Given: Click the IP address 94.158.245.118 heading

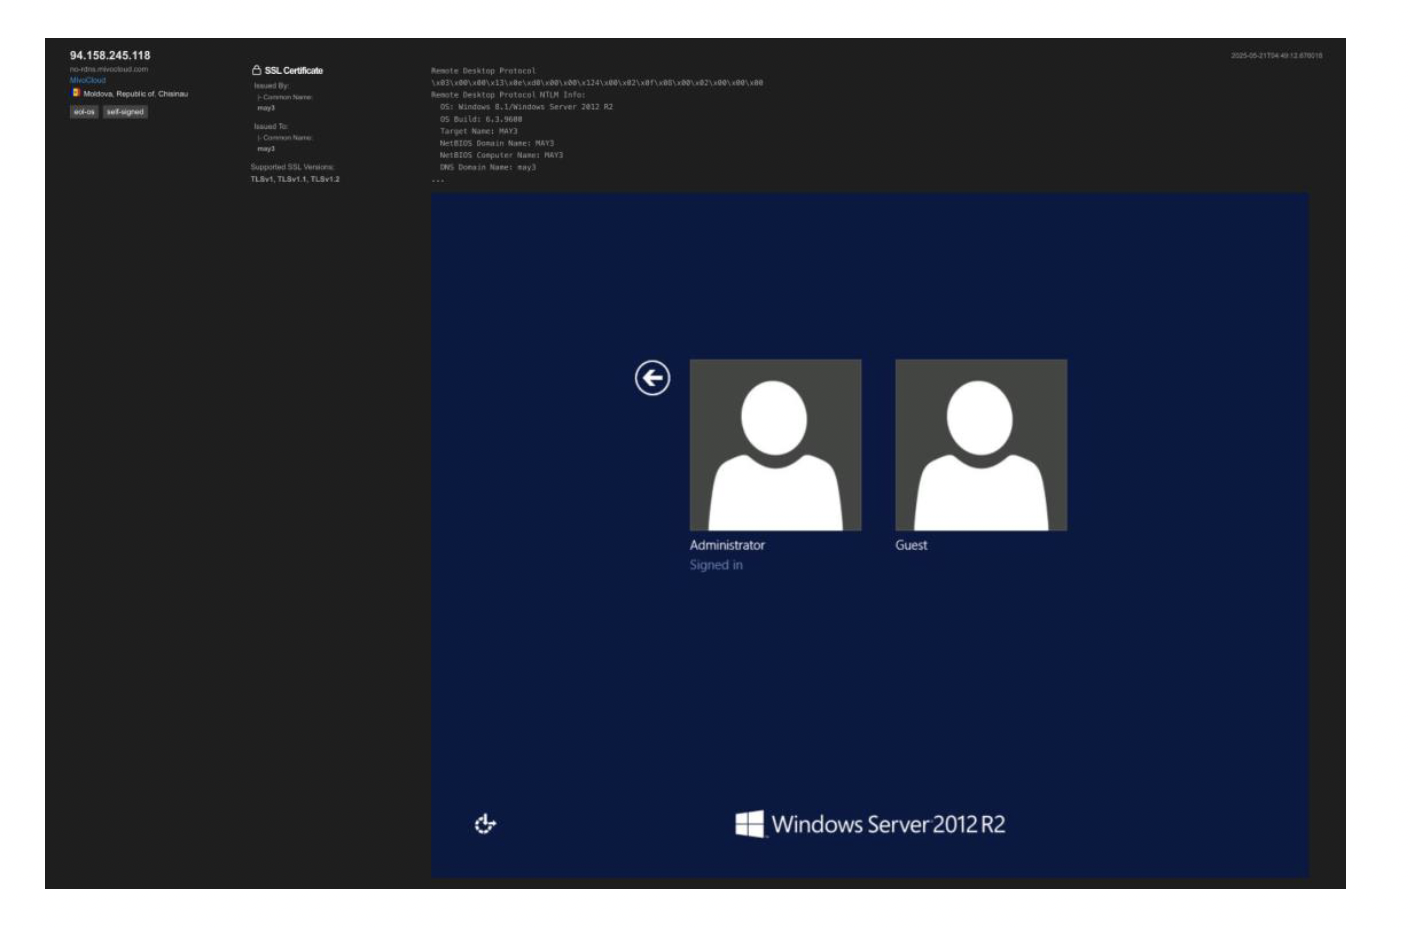Looking at the screenshot, I should coord(110,55).
